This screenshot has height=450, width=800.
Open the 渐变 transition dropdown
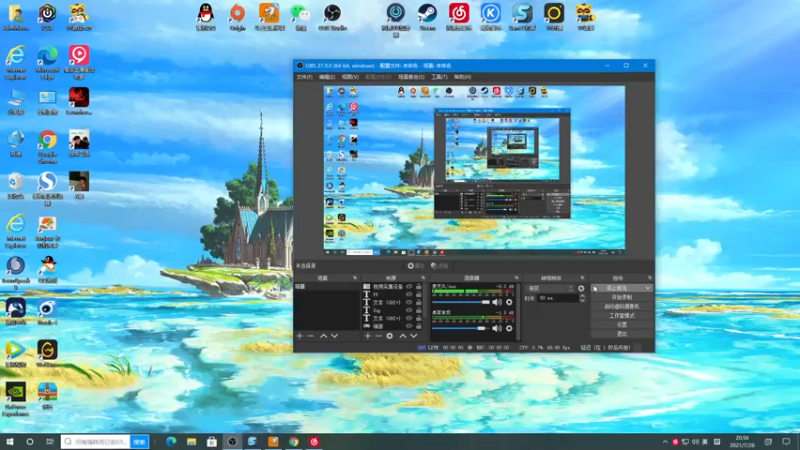point(550,288)
